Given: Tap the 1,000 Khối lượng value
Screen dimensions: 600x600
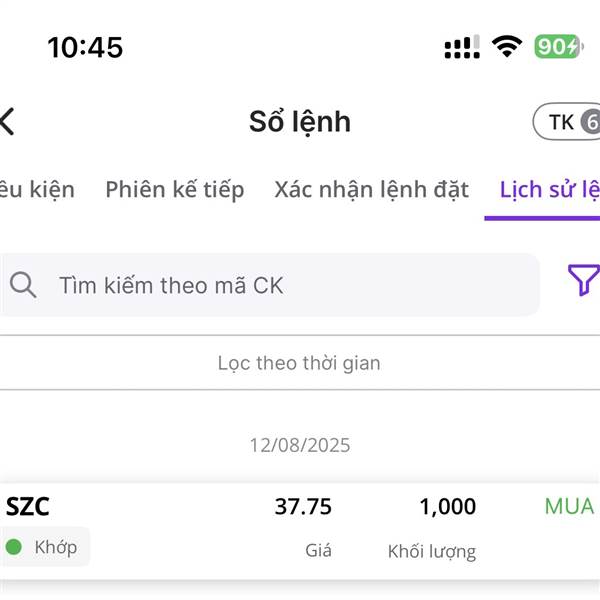Looking at the screenshot, I should tap(448, 507).
